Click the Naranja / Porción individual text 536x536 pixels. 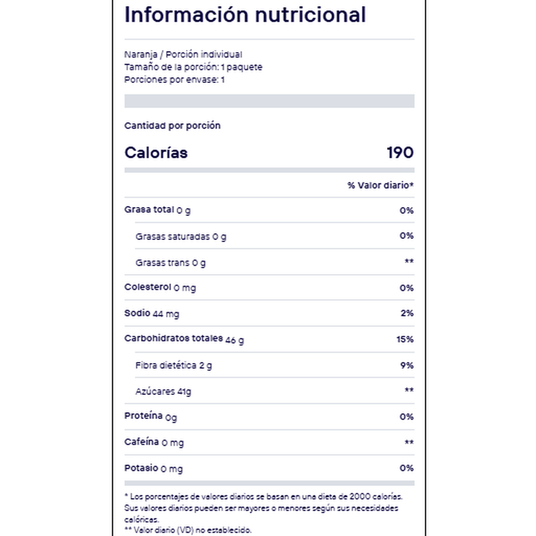click(x=183, y=54)
